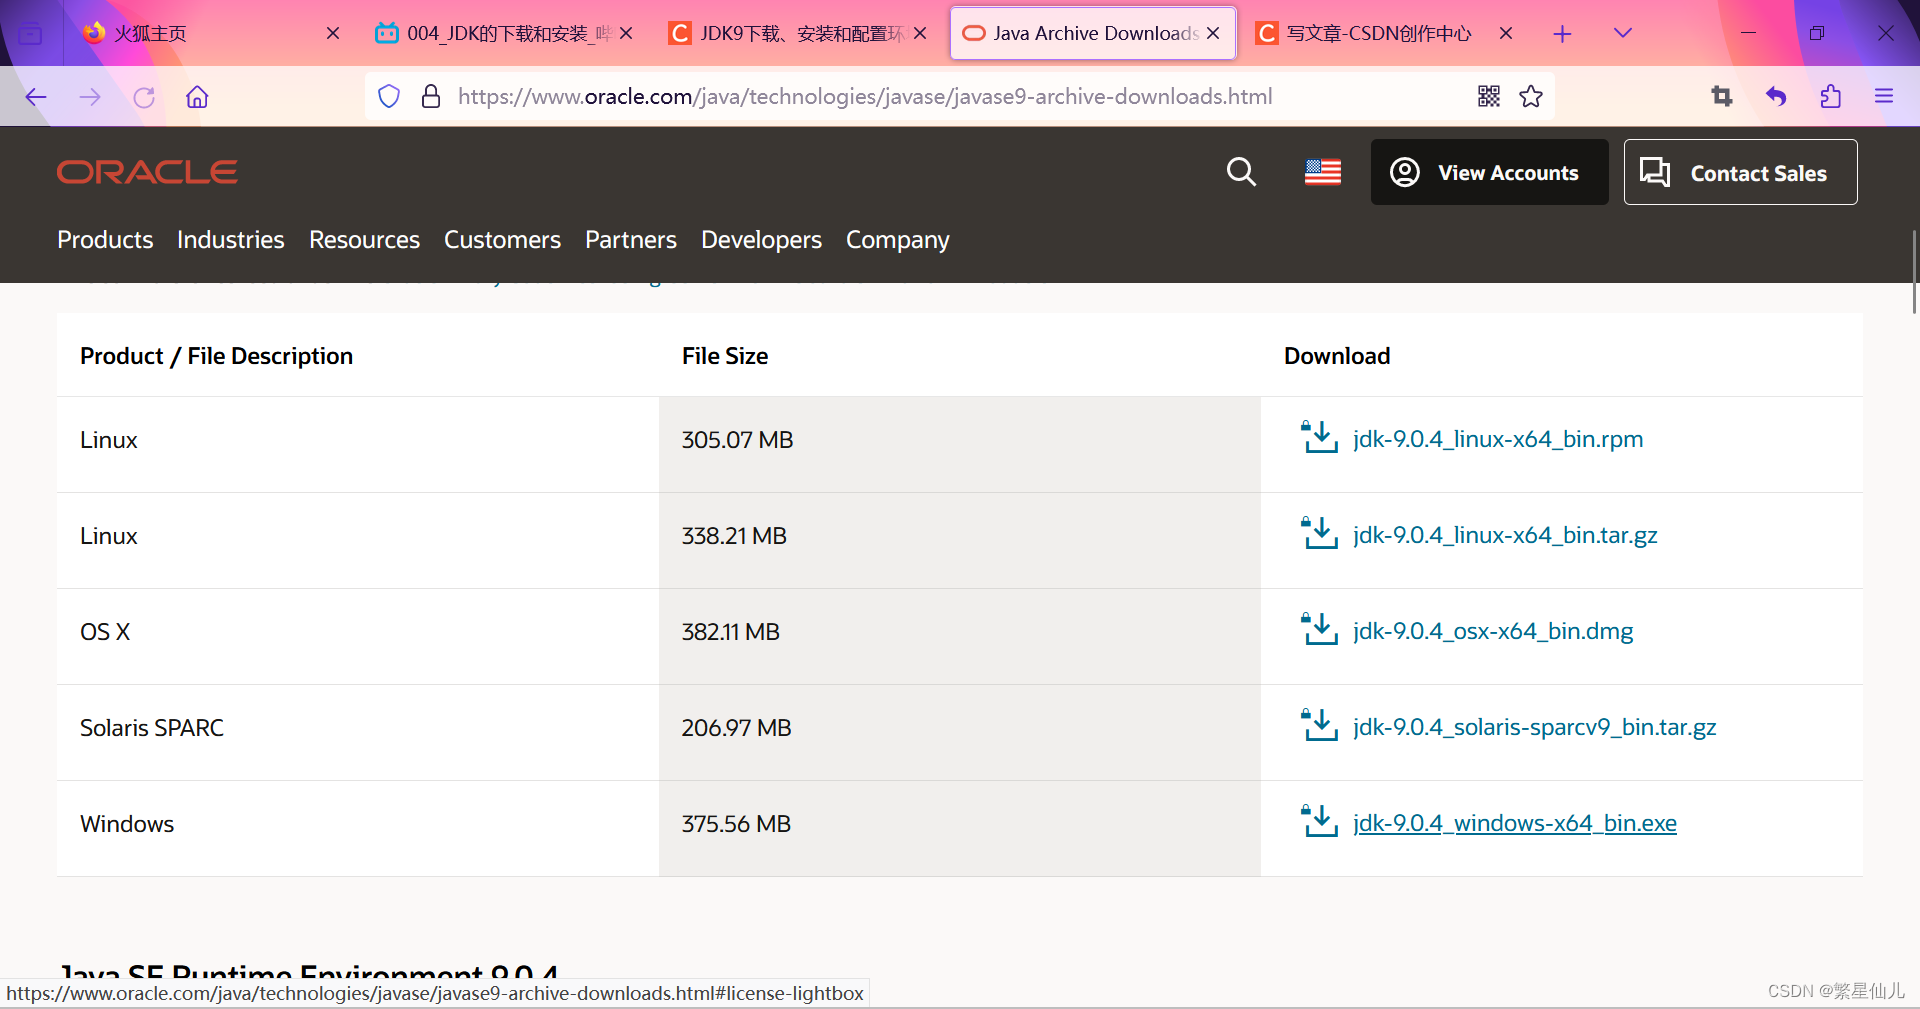Click the QR code icon in address bar
The image size is (1920, 1009).
(x=1489, y=96)
